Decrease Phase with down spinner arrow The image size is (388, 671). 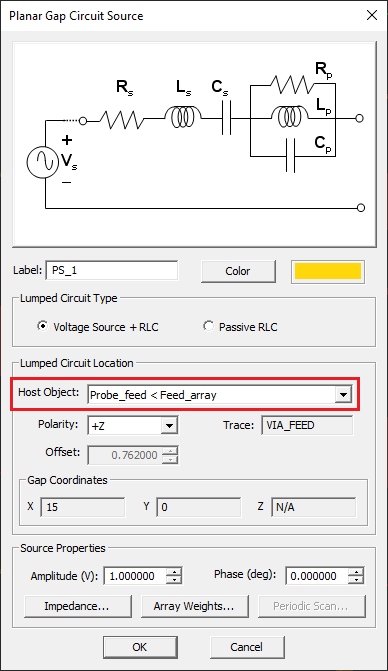[356, 580]
